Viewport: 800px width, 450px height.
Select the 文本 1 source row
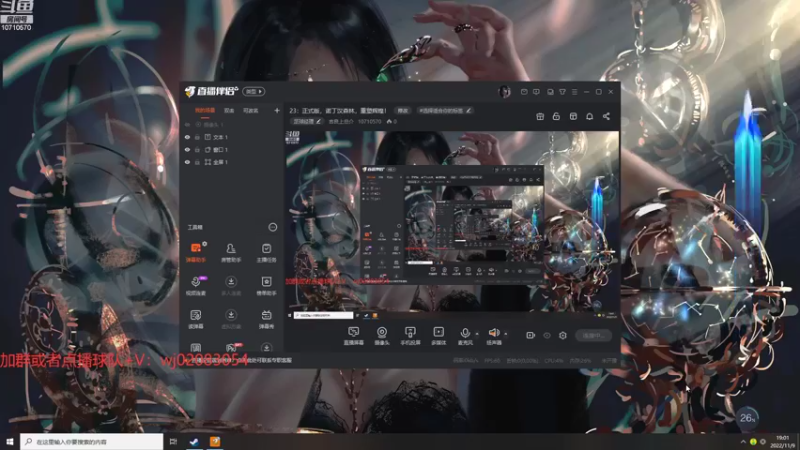[x=232, y=137]
